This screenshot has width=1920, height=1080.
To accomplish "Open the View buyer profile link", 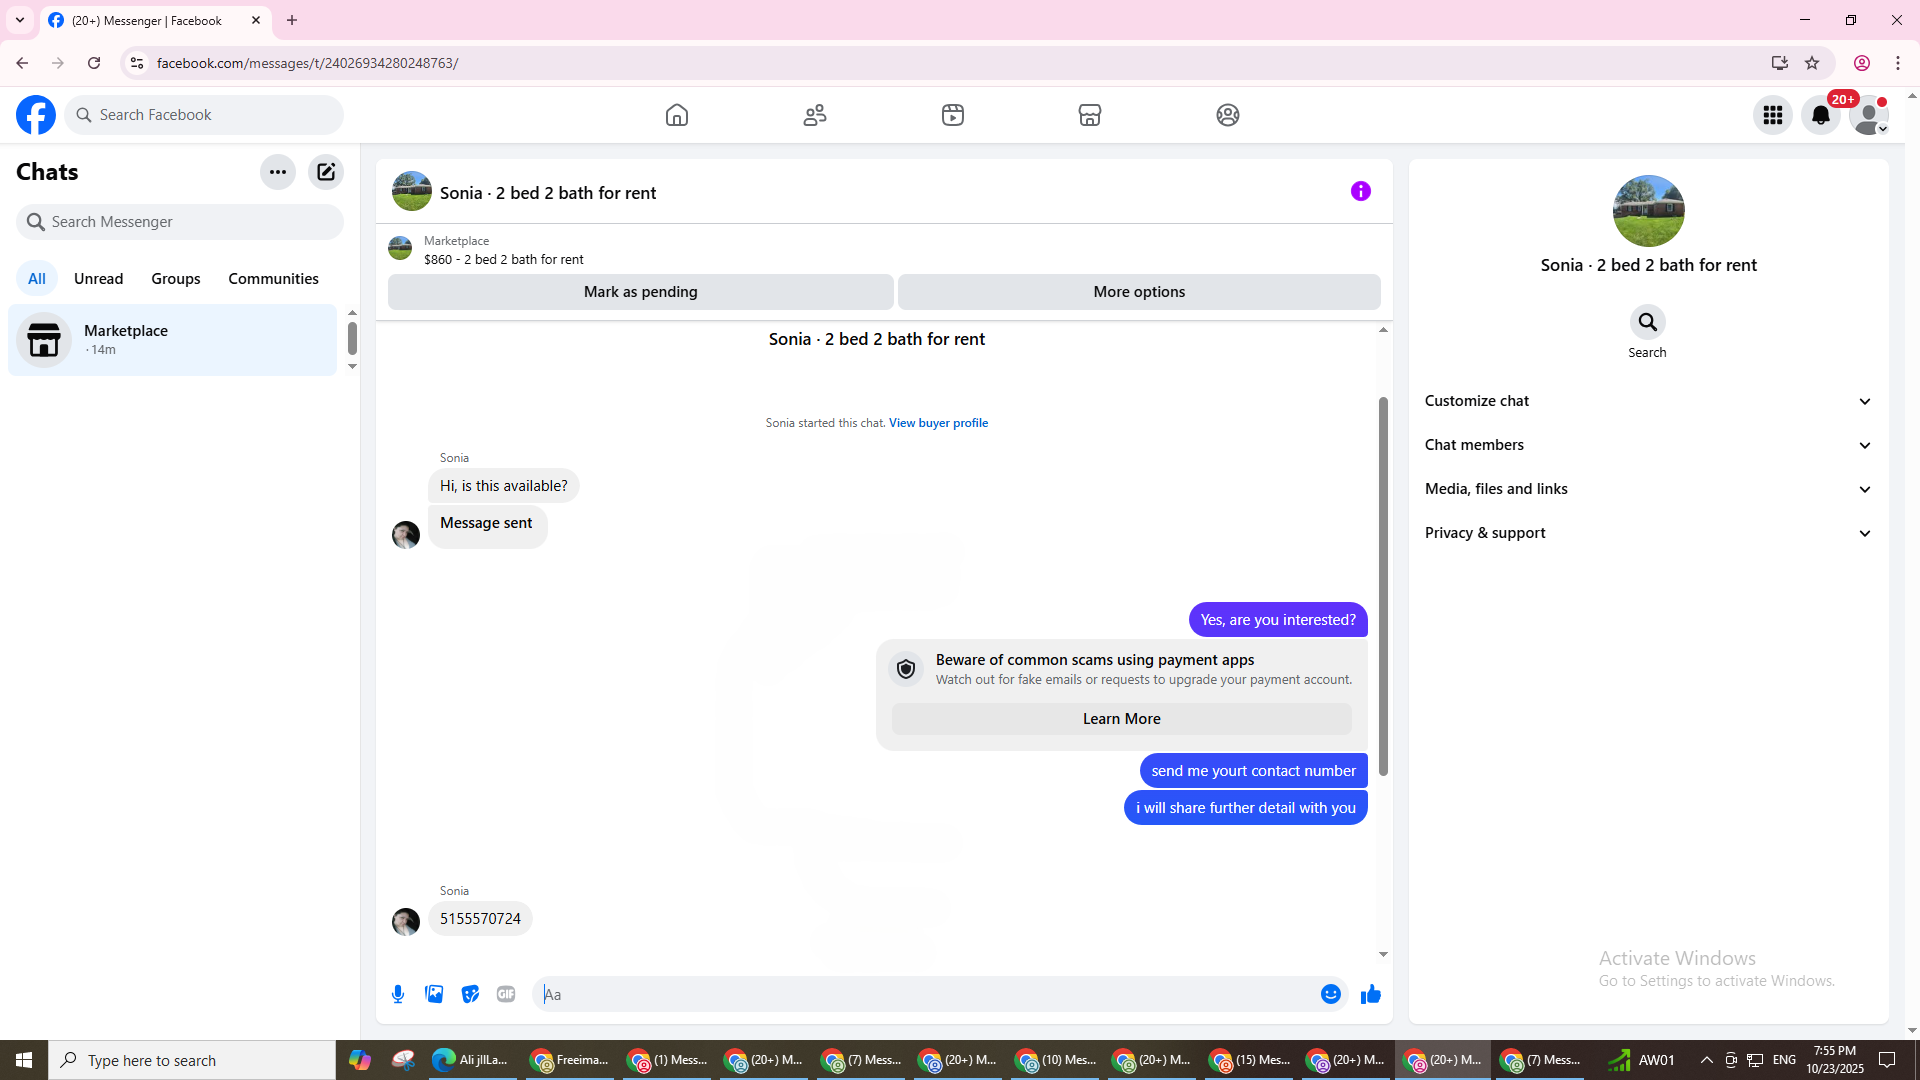I will (938, 423).
